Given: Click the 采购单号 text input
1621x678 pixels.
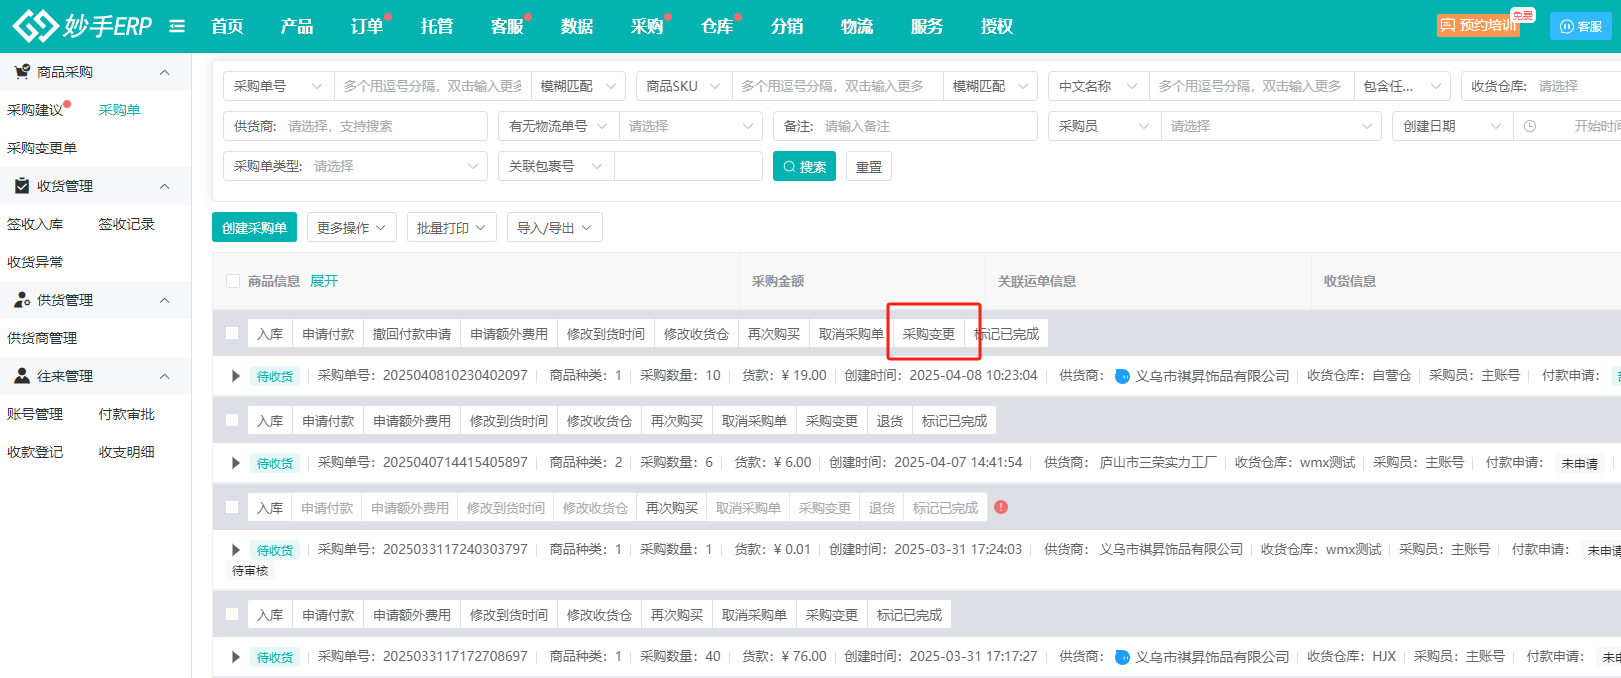Looking at the screenshot, I should (433, 86).
